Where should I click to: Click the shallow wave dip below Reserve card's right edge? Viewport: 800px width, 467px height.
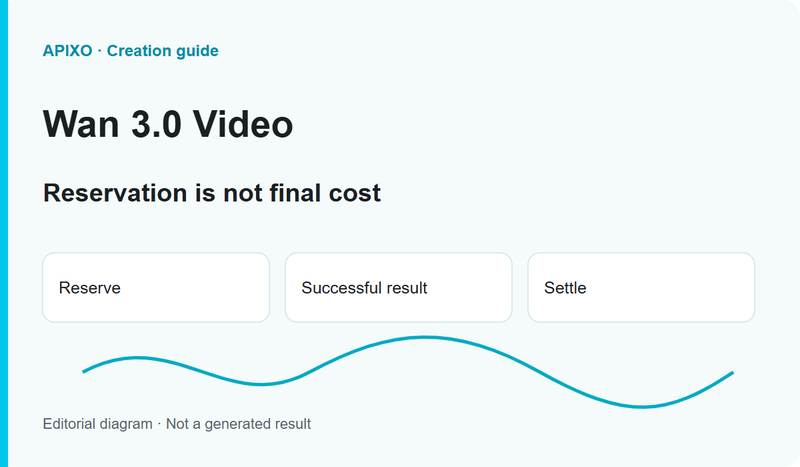(x=261, y=384)
